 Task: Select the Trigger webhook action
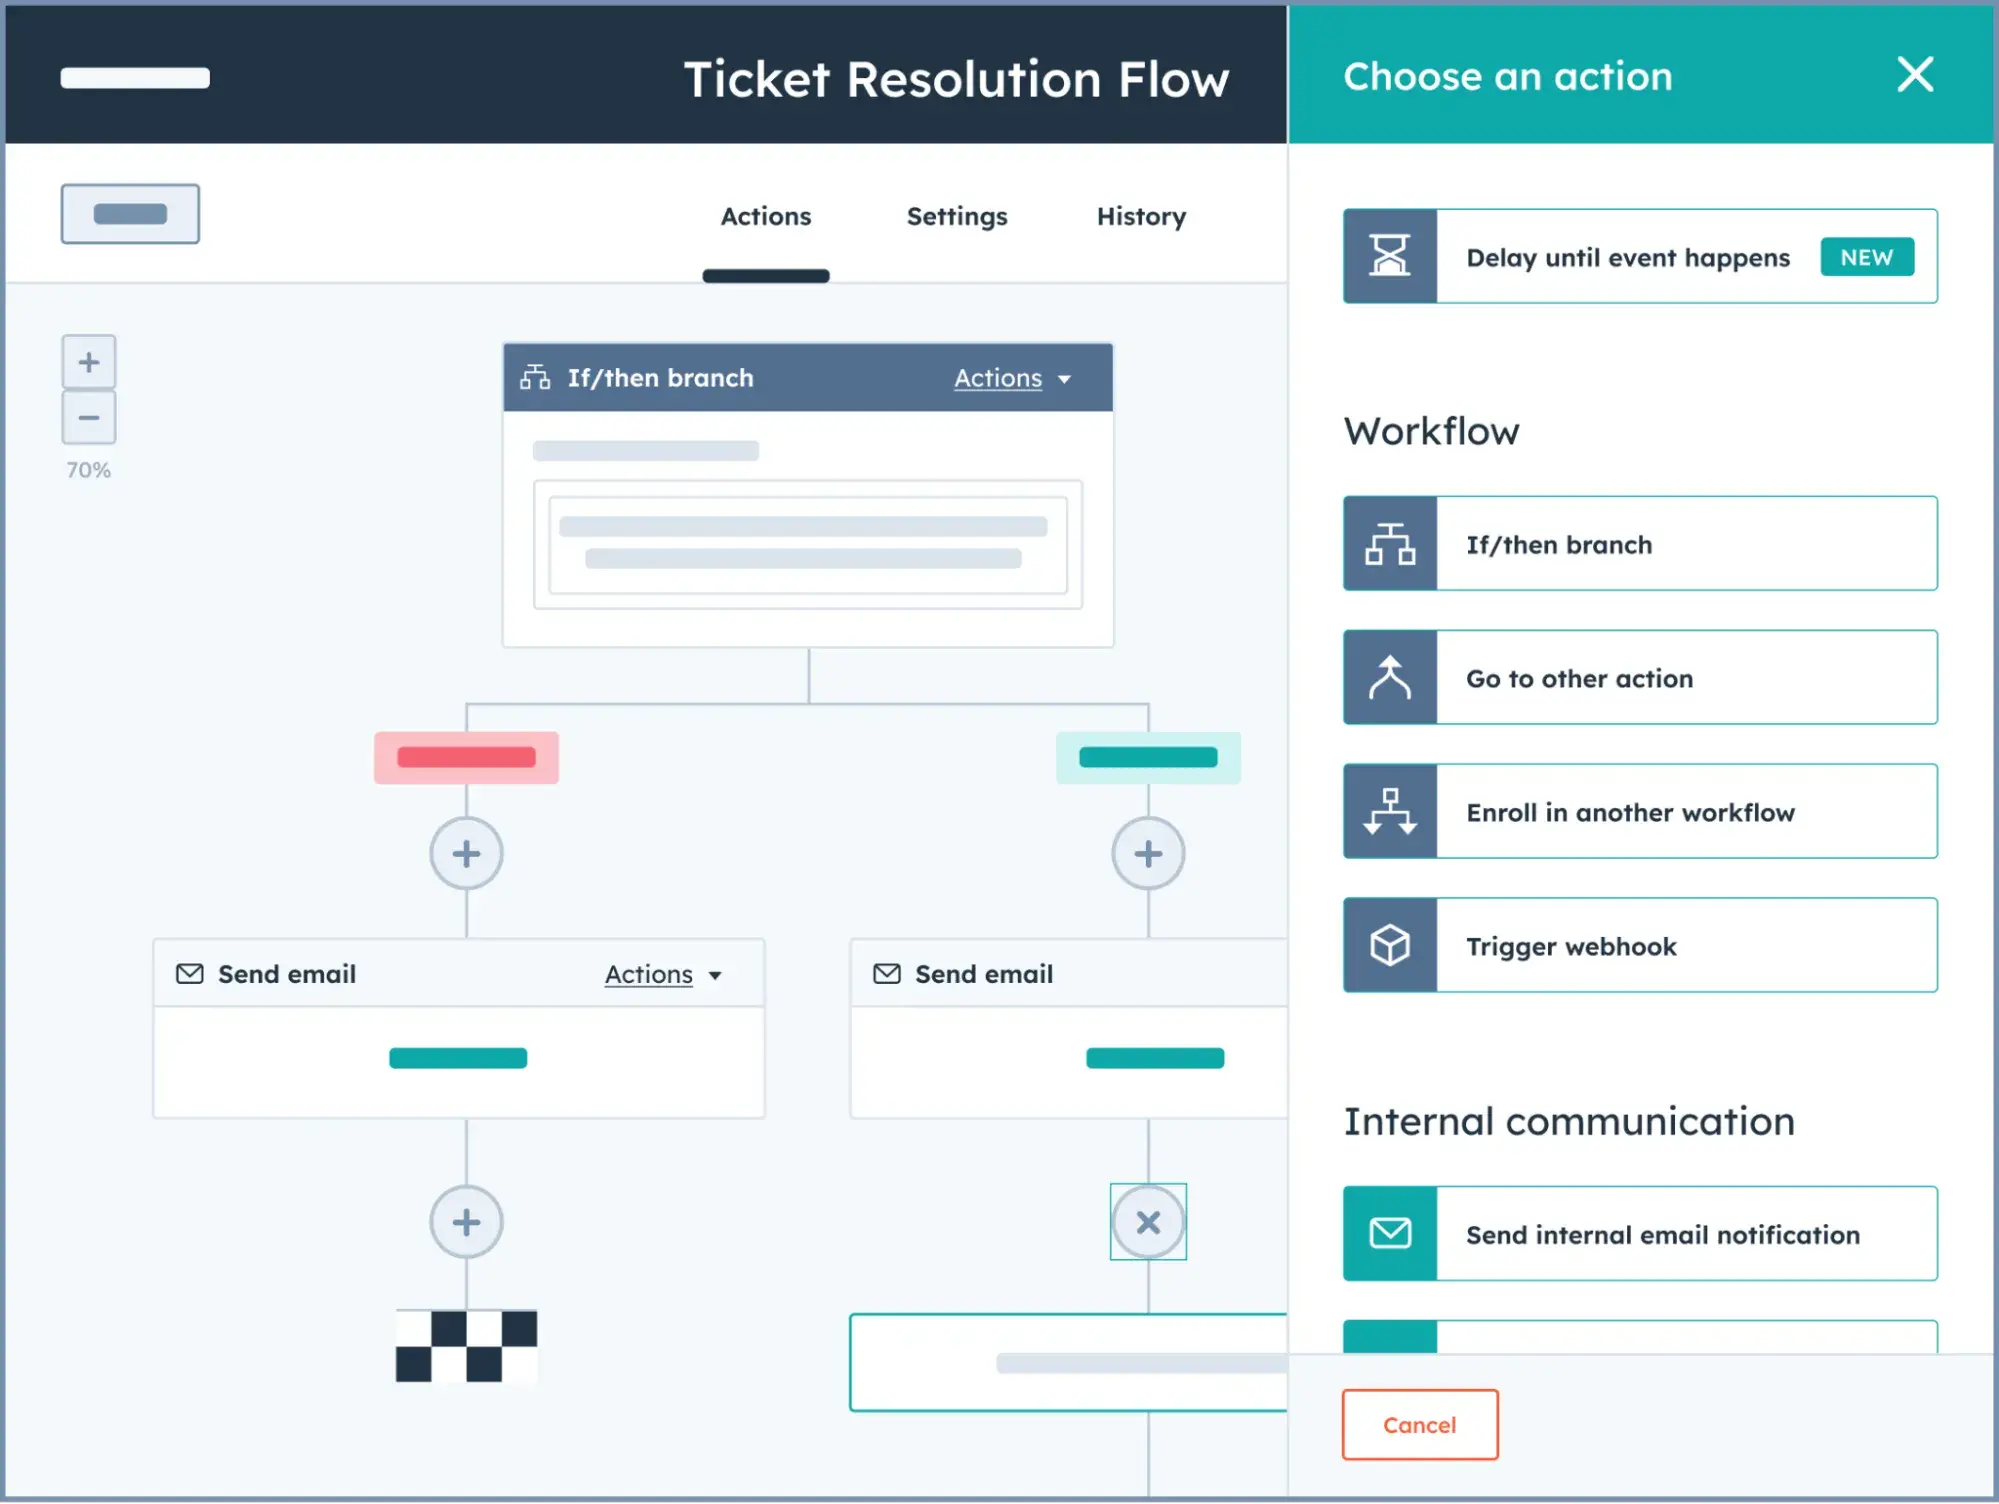tap(1639, 946)
